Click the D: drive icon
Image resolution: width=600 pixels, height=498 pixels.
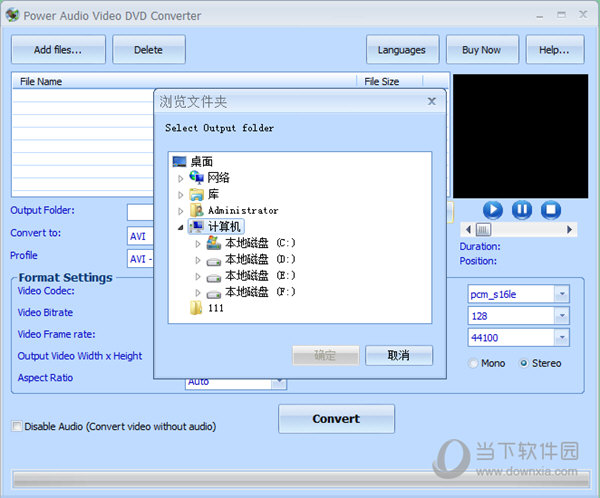[x=214, y=261]
